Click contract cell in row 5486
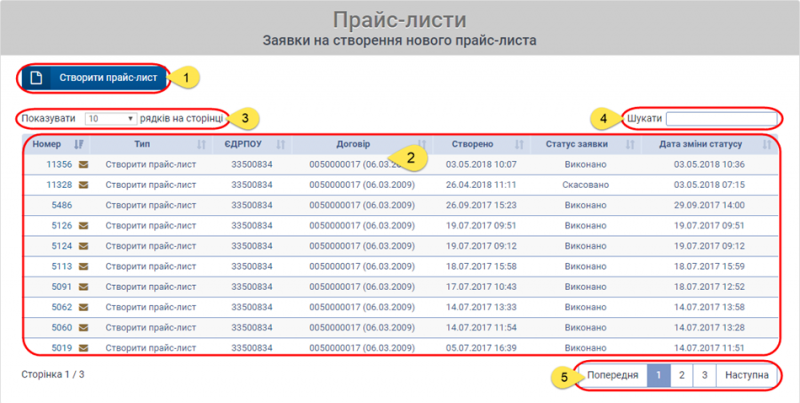800x403 pixels. pyautogui.click(x=362, y=205)
